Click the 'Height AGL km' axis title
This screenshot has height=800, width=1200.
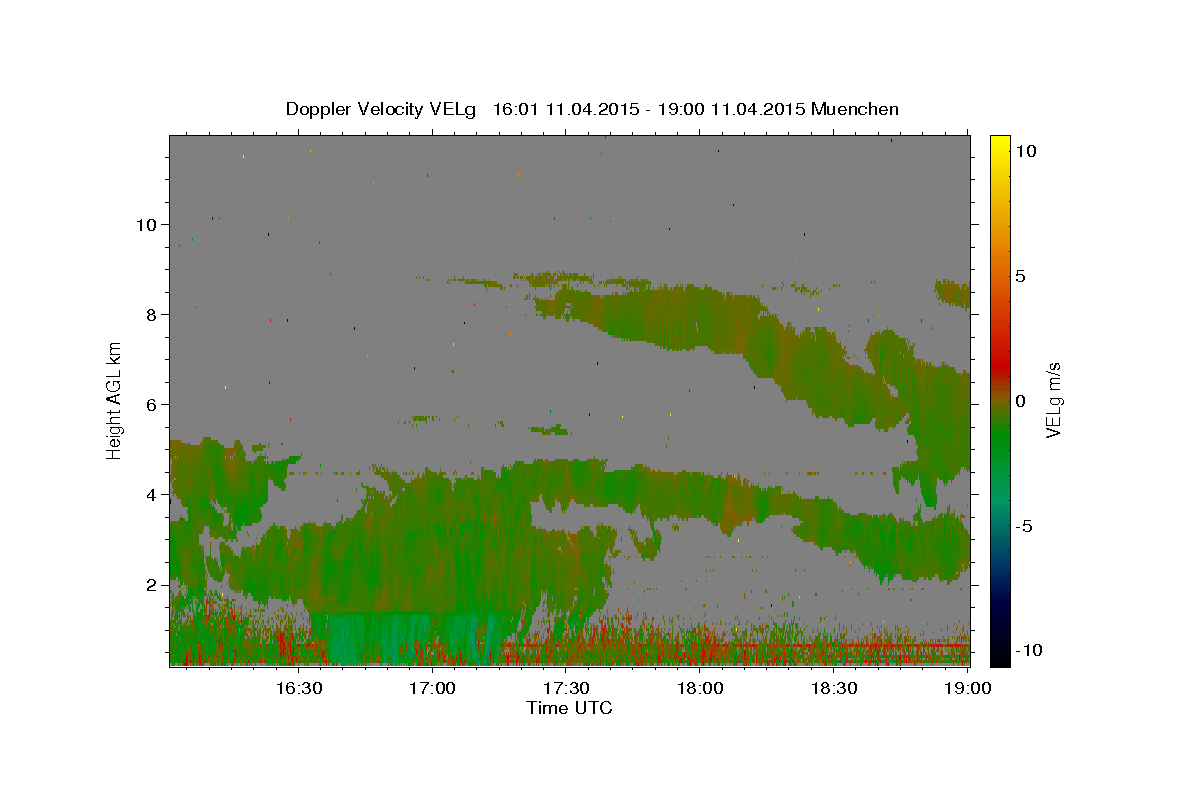tap(115, 399)
